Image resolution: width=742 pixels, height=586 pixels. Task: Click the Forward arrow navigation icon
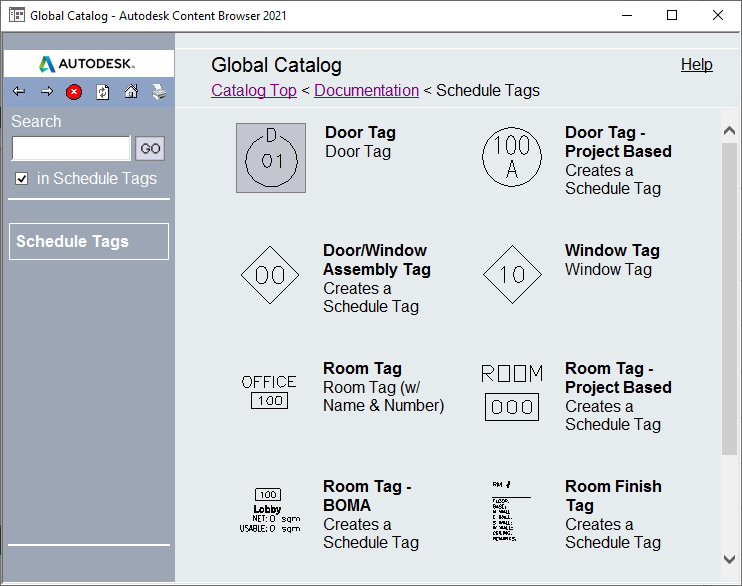pyautogui.click(x=46, y=92)
